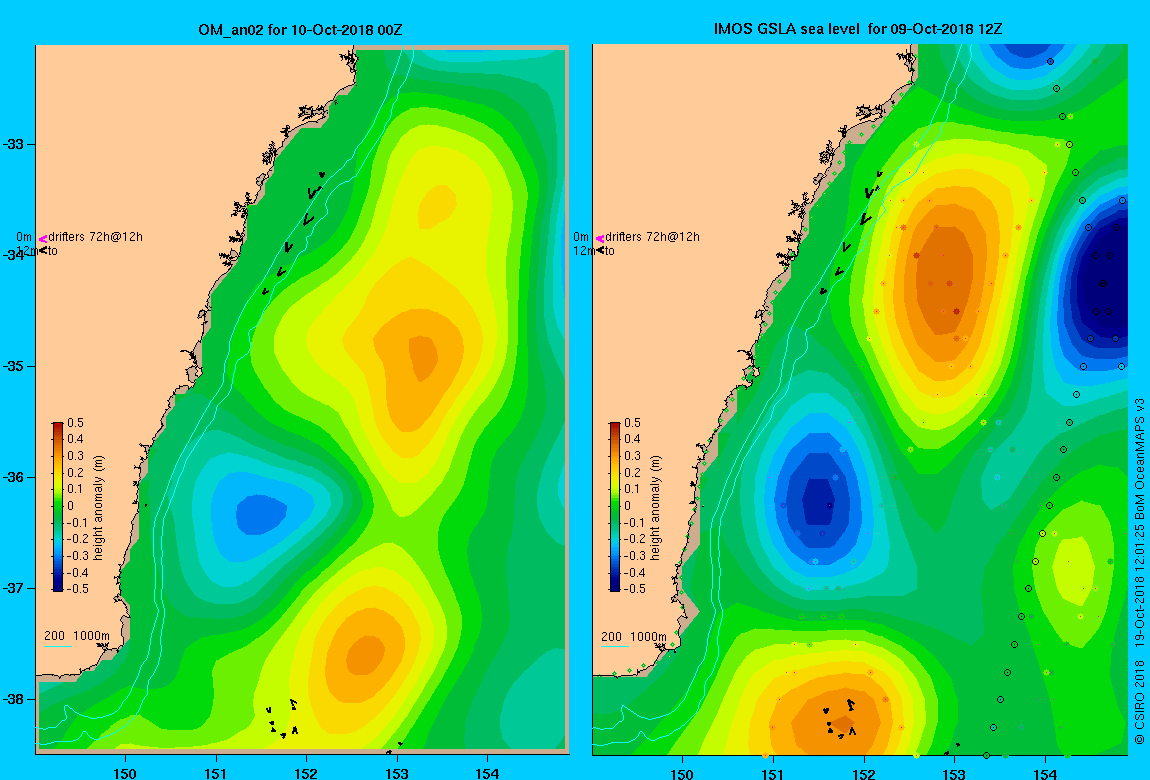Screen dimensions: 1150x780
Task: Select the -38 latitude label
Action: pyautogui.click(x=13, y=699)
